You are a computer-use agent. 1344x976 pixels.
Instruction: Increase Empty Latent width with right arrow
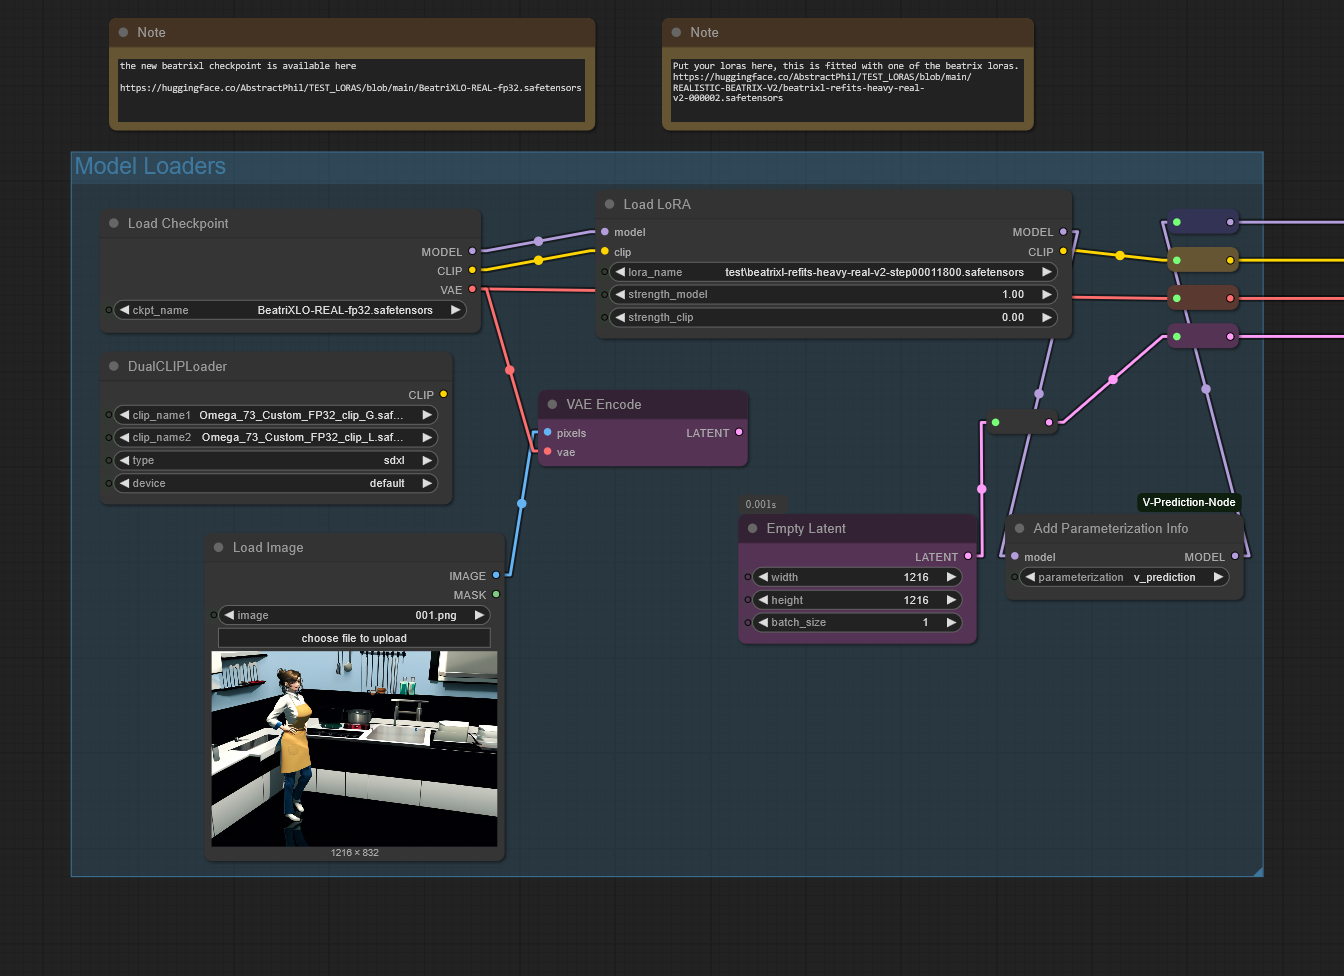tap(951, 577)
